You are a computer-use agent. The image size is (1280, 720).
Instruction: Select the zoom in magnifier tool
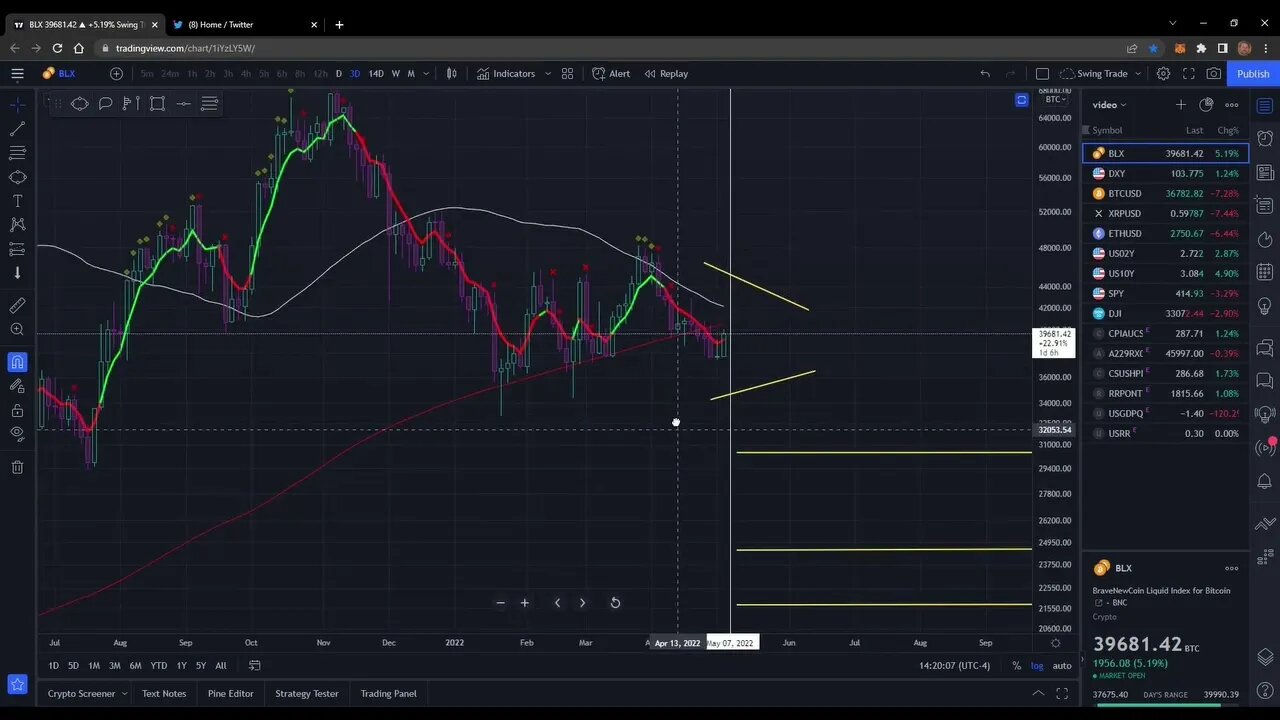point(17,329)
